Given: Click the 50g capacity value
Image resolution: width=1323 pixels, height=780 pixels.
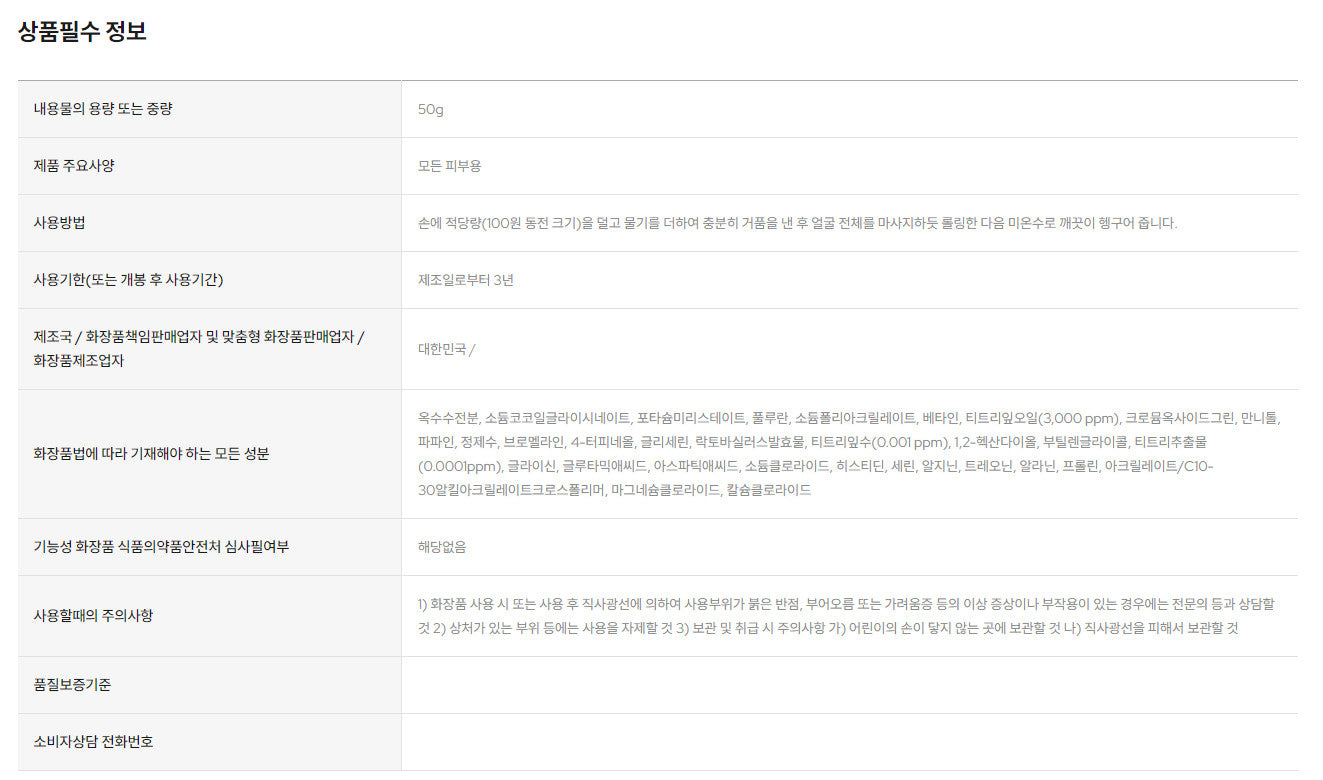Looking at the screenshot, I should point(431,109).
